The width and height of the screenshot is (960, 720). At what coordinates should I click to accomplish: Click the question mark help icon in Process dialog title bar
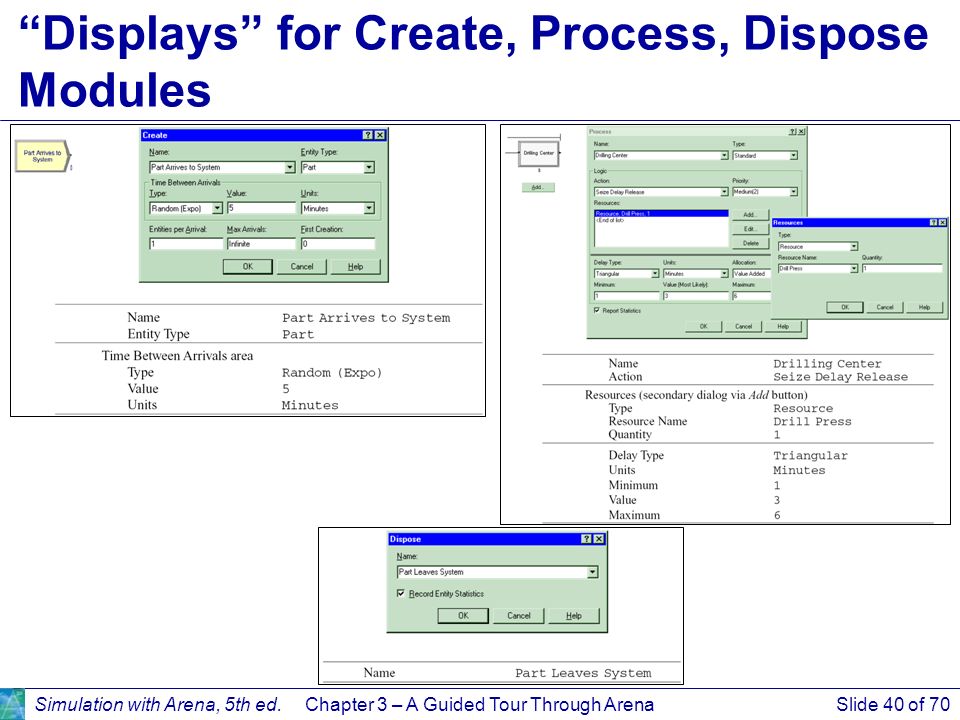(792, 132)
